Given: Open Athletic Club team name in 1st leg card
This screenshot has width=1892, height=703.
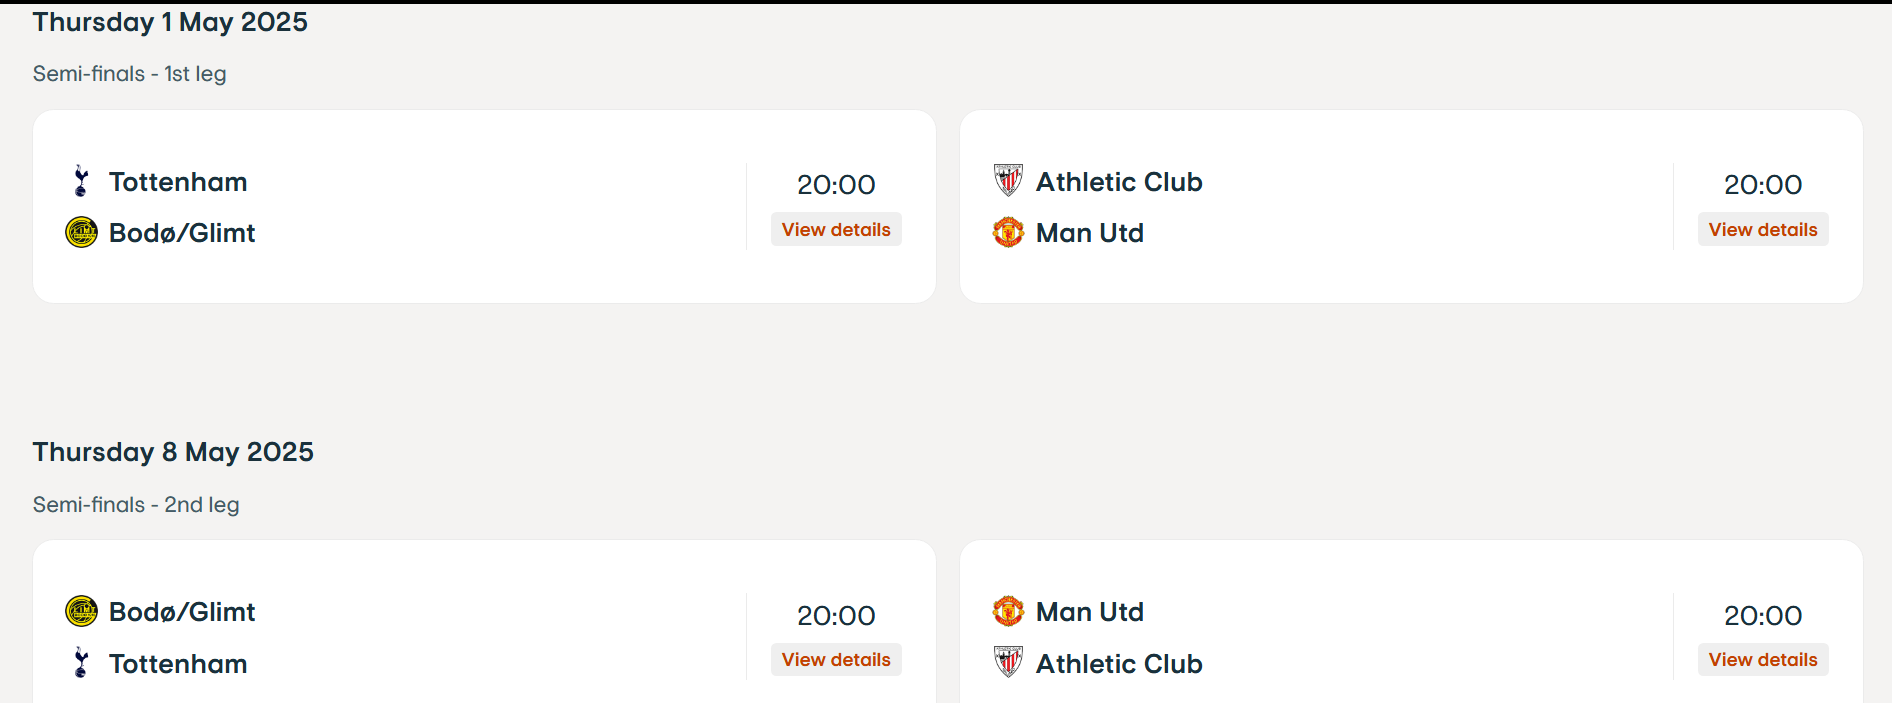Looking at the screenshot, I should point(1119,182).
